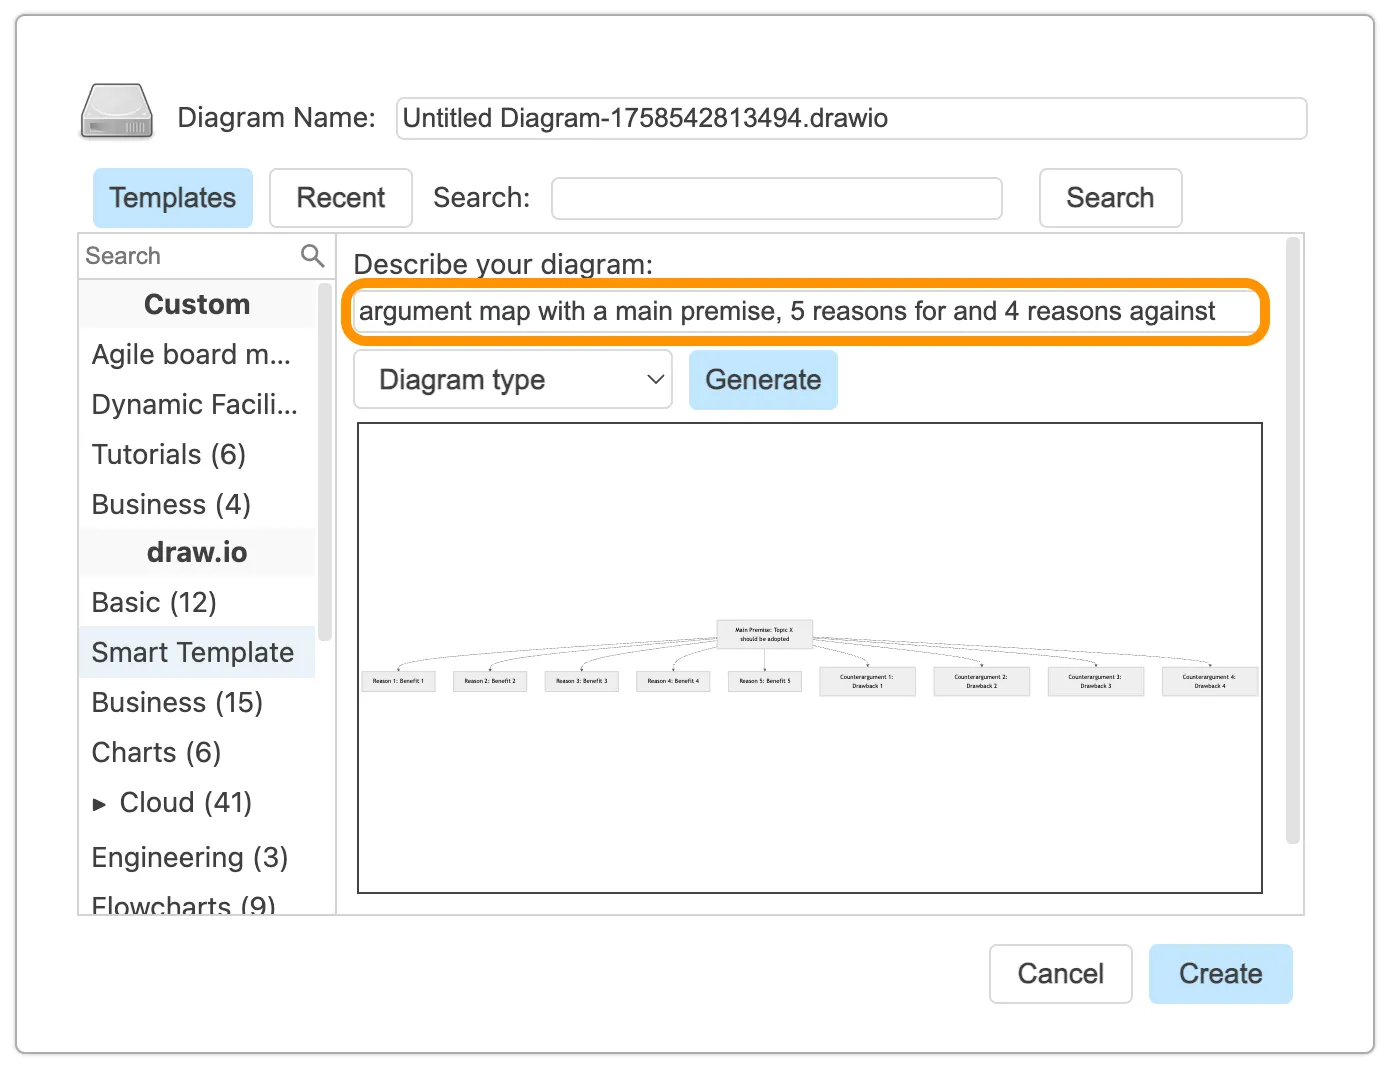Click the magnifier icon in sidebar search
The width and height of the screenshot is (1386, 1066).
pyautogui.click(x=312, y=256)
